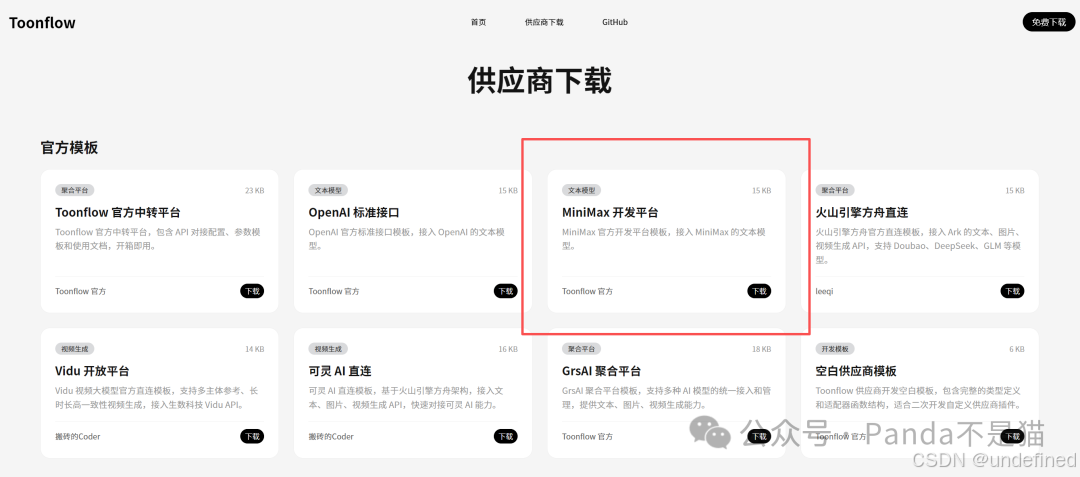Click Toonflow 官方 author on OpenAI card
1080x477 pixels.
(x=334, y=291)
